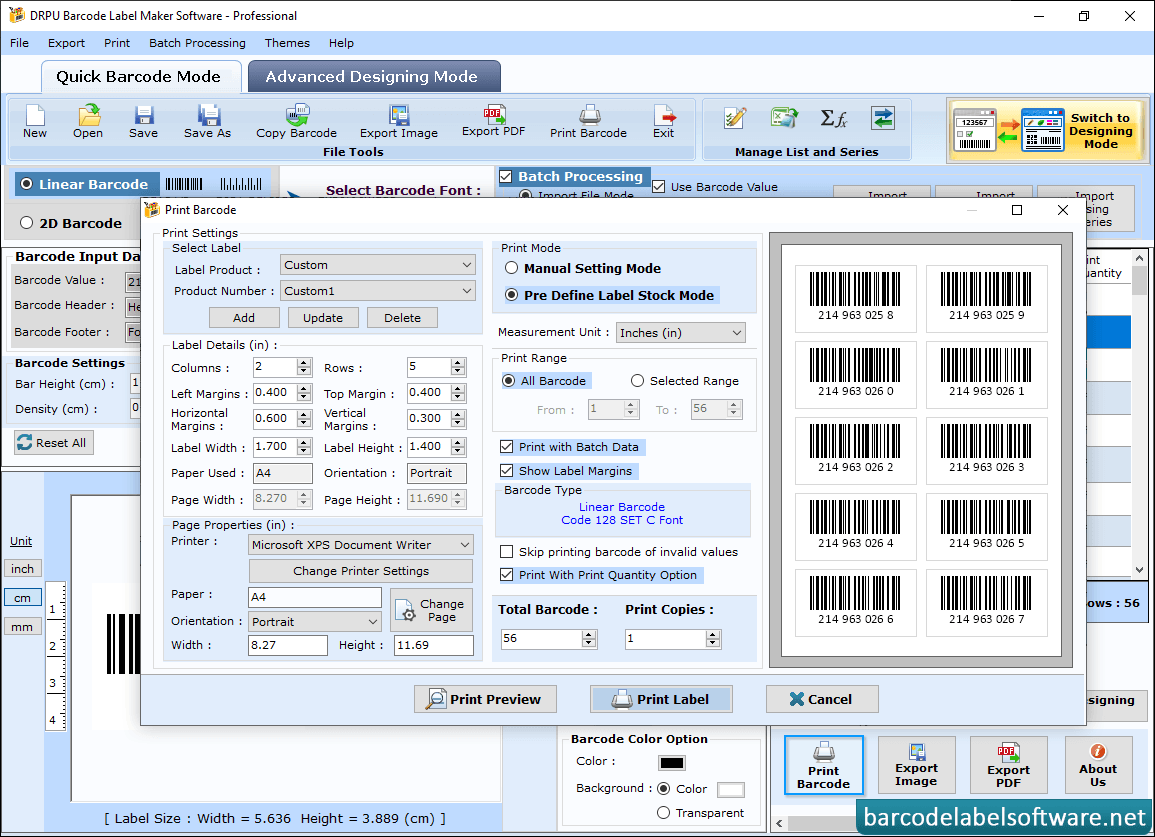Open page Orientation Portrait dropdown

(x=315, y=622)
